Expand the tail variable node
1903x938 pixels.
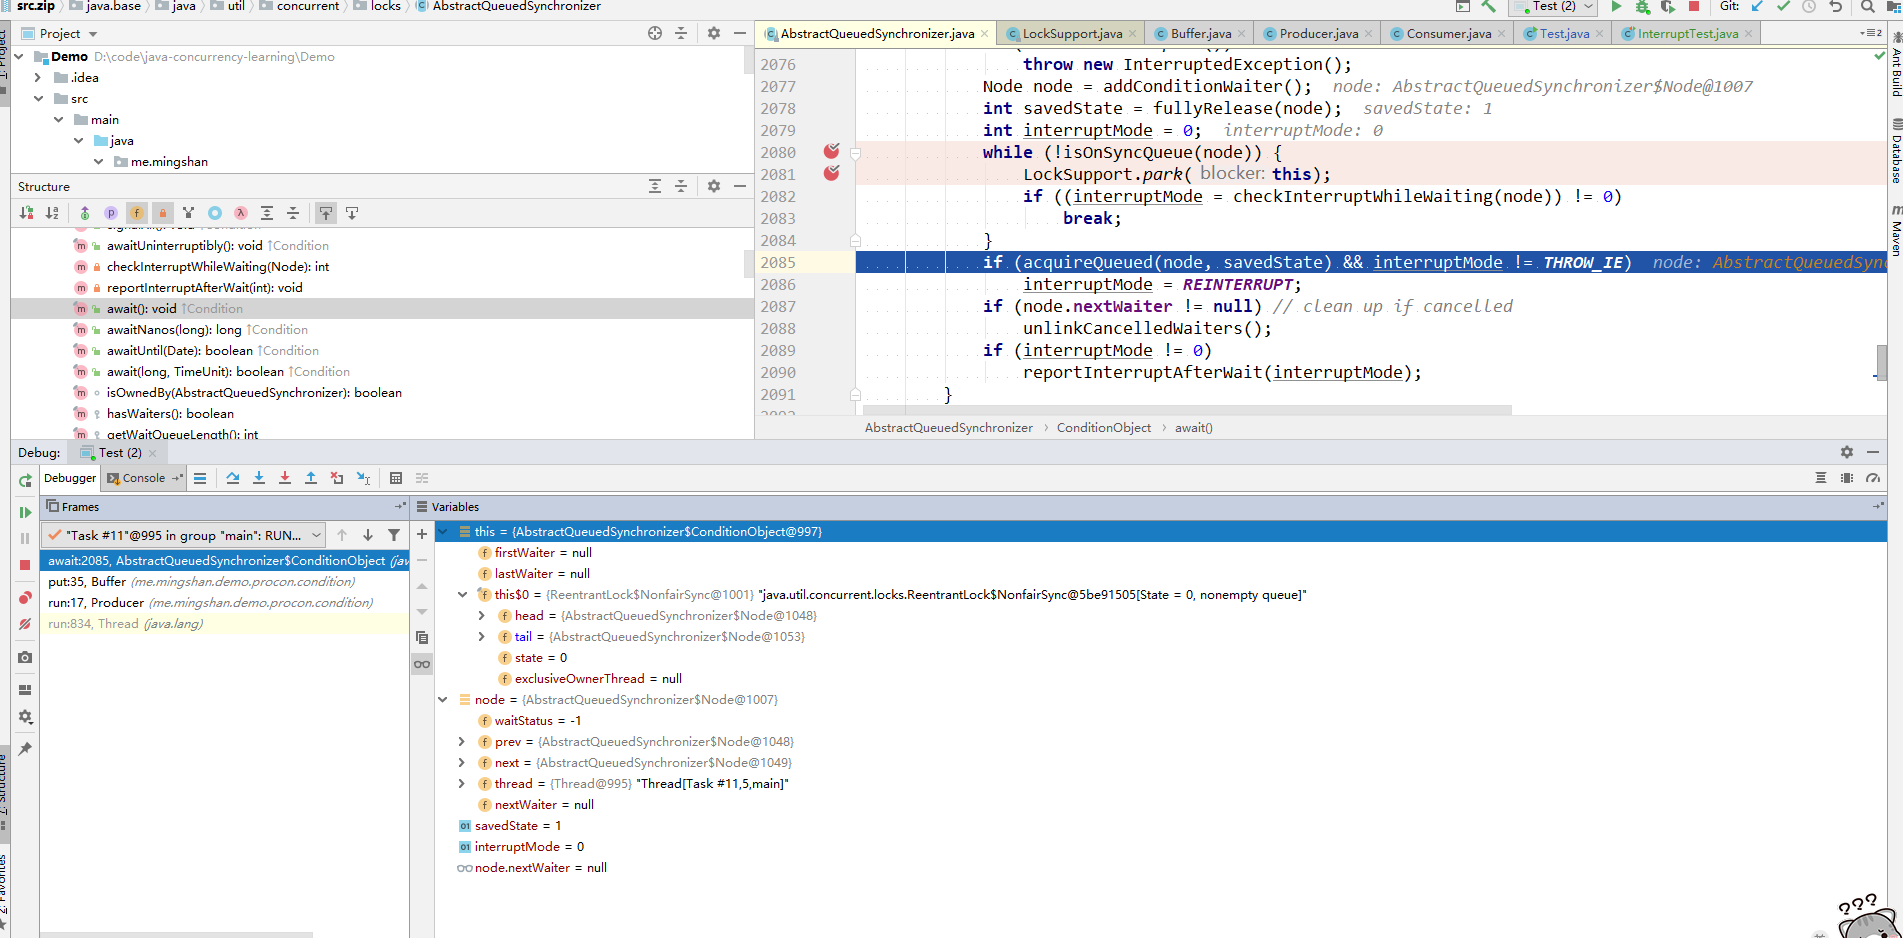482,636
